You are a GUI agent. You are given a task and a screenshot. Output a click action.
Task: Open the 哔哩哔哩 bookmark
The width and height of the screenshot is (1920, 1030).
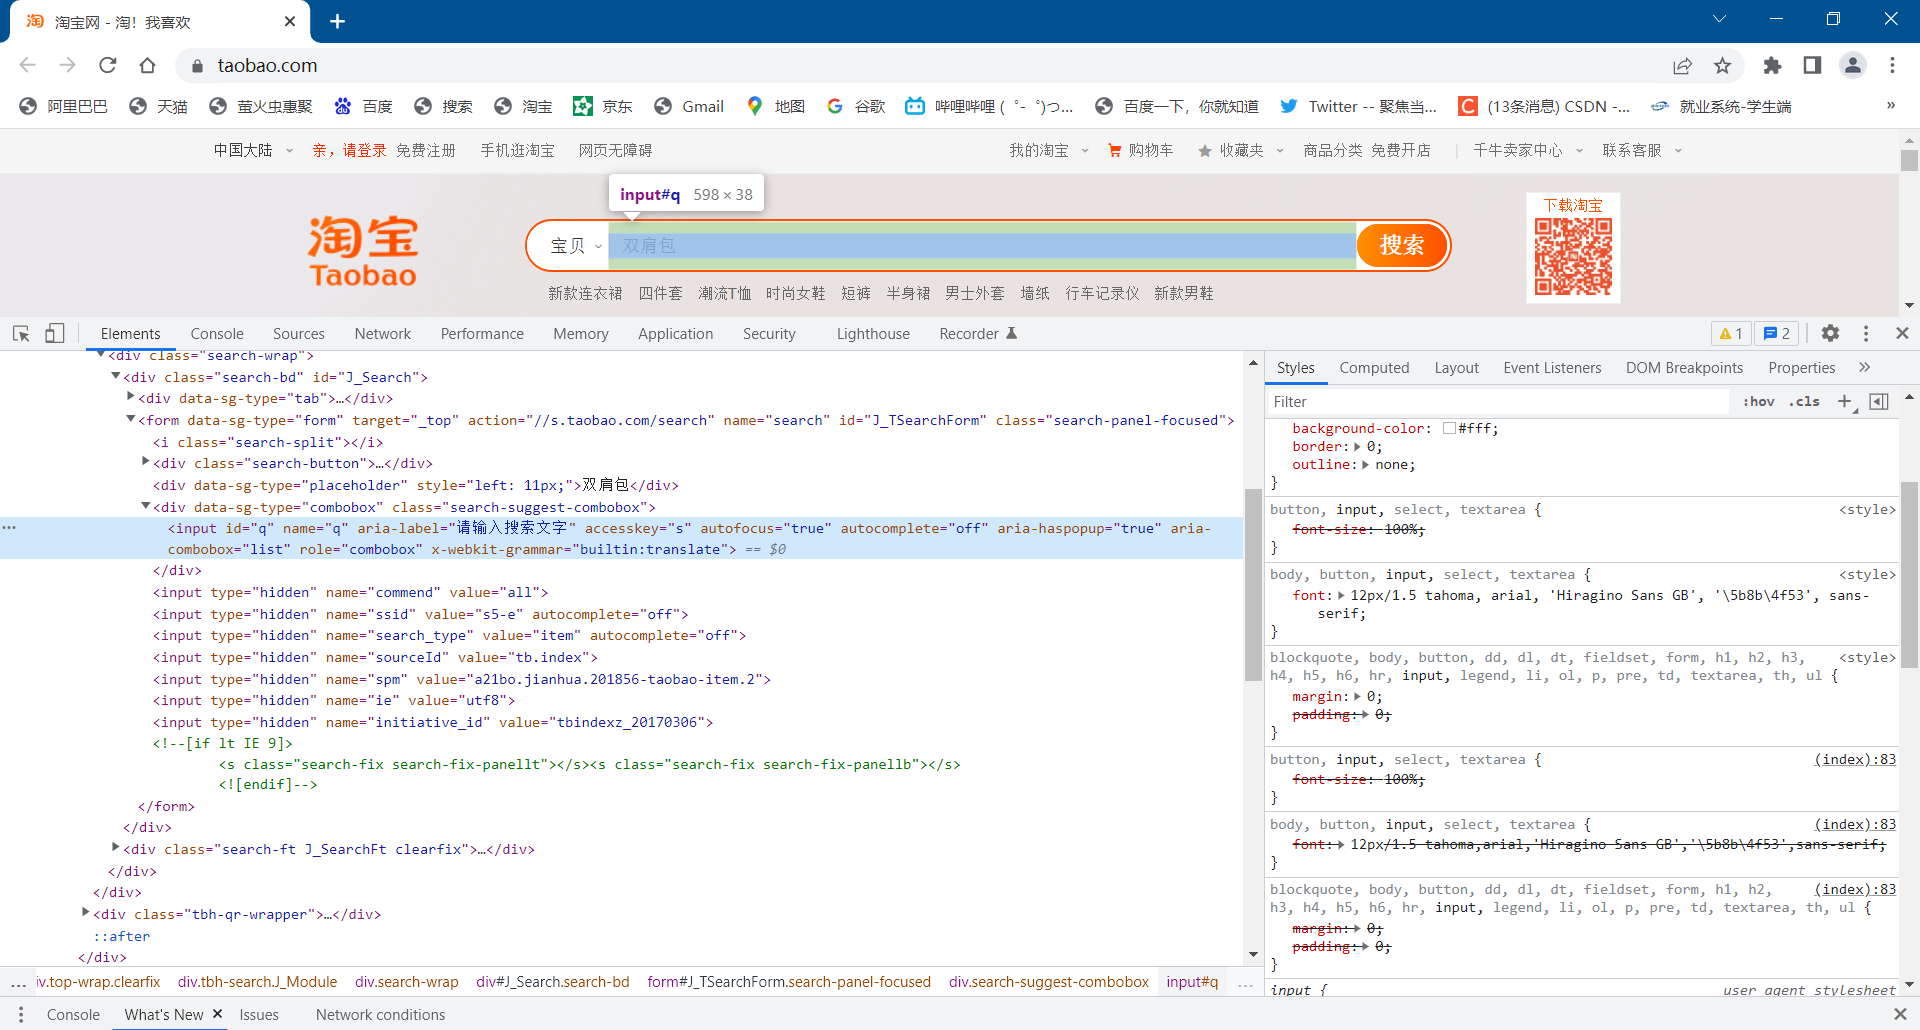tap(989, 106)
